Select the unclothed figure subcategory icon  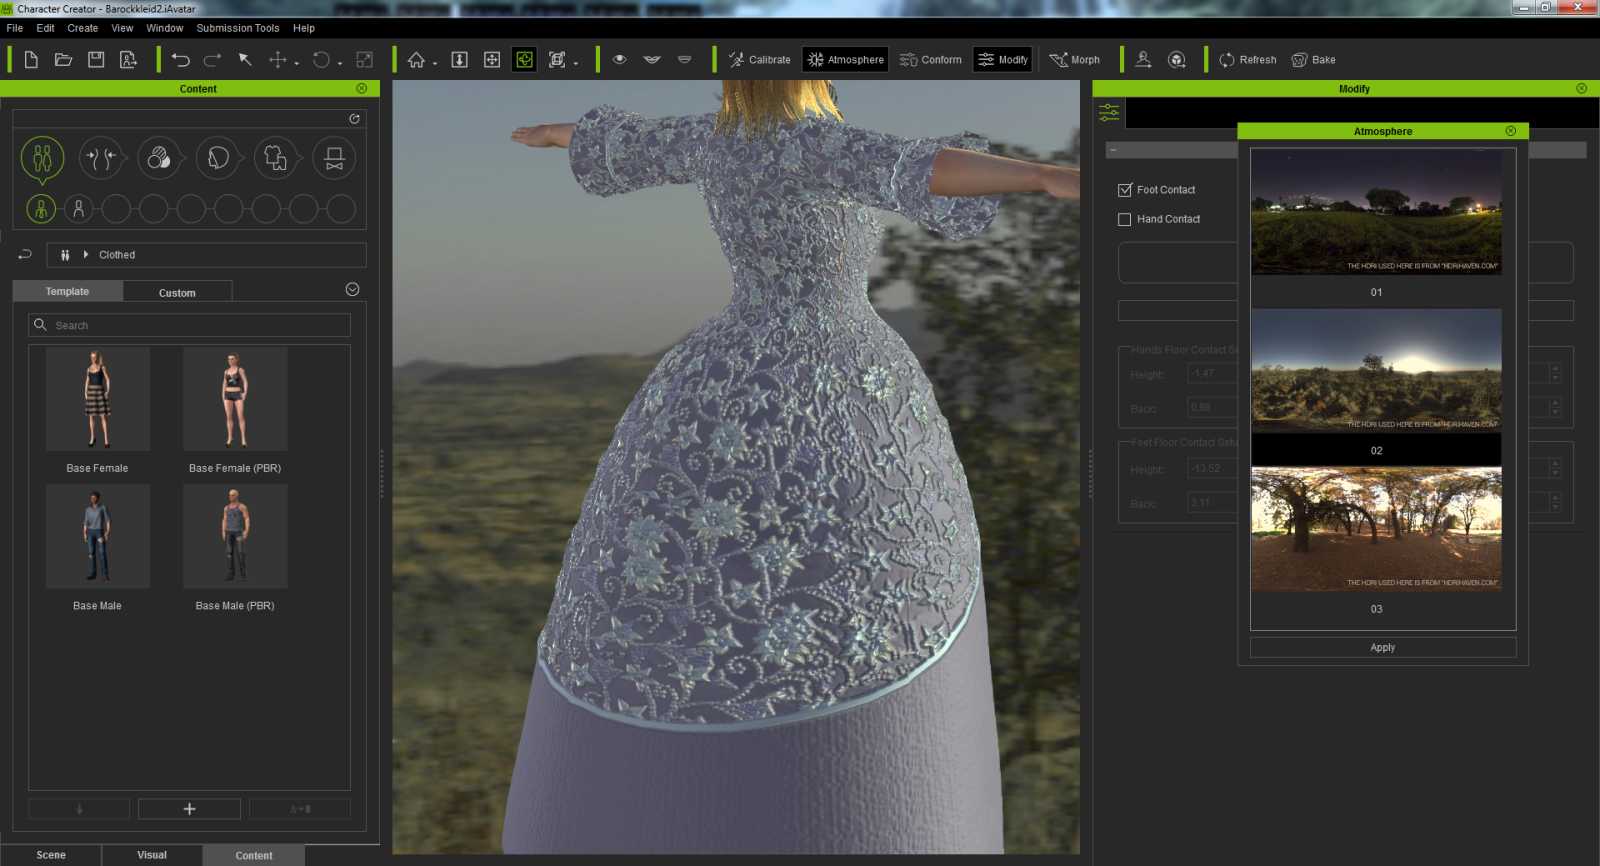tap(78, 209)
